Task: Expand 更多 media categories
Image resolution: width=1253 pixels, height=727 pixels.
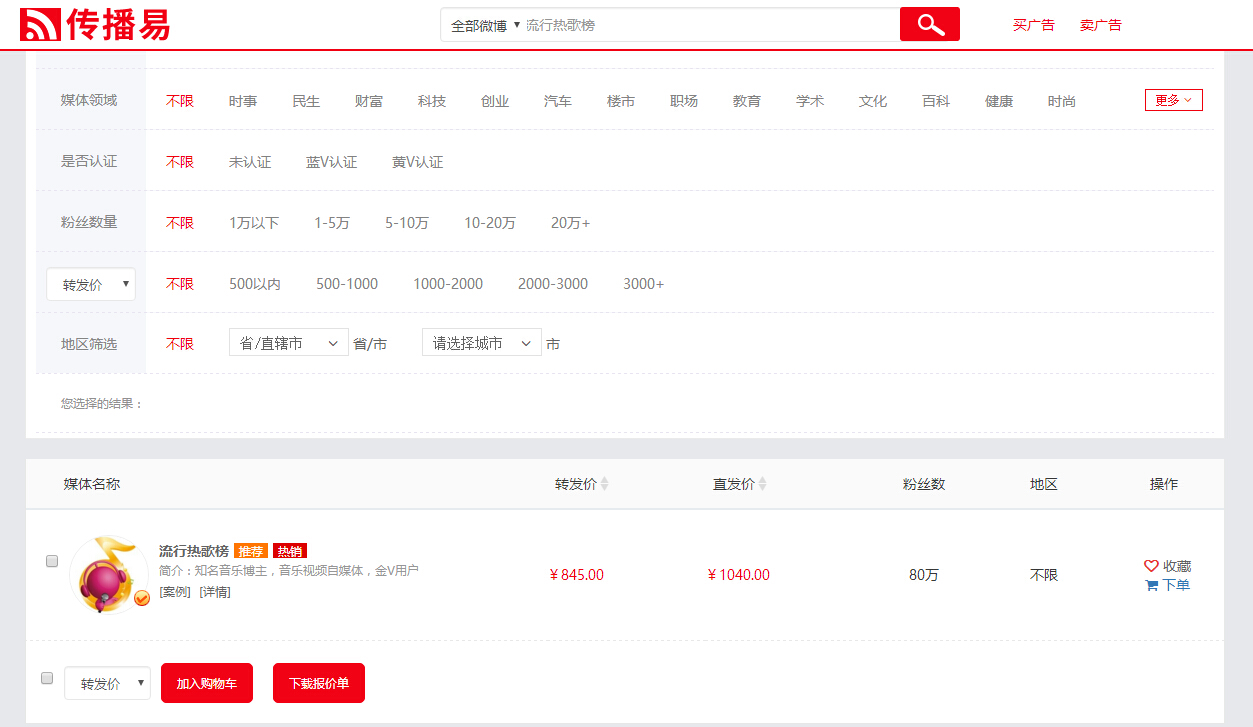Action: pos(1173,100)
